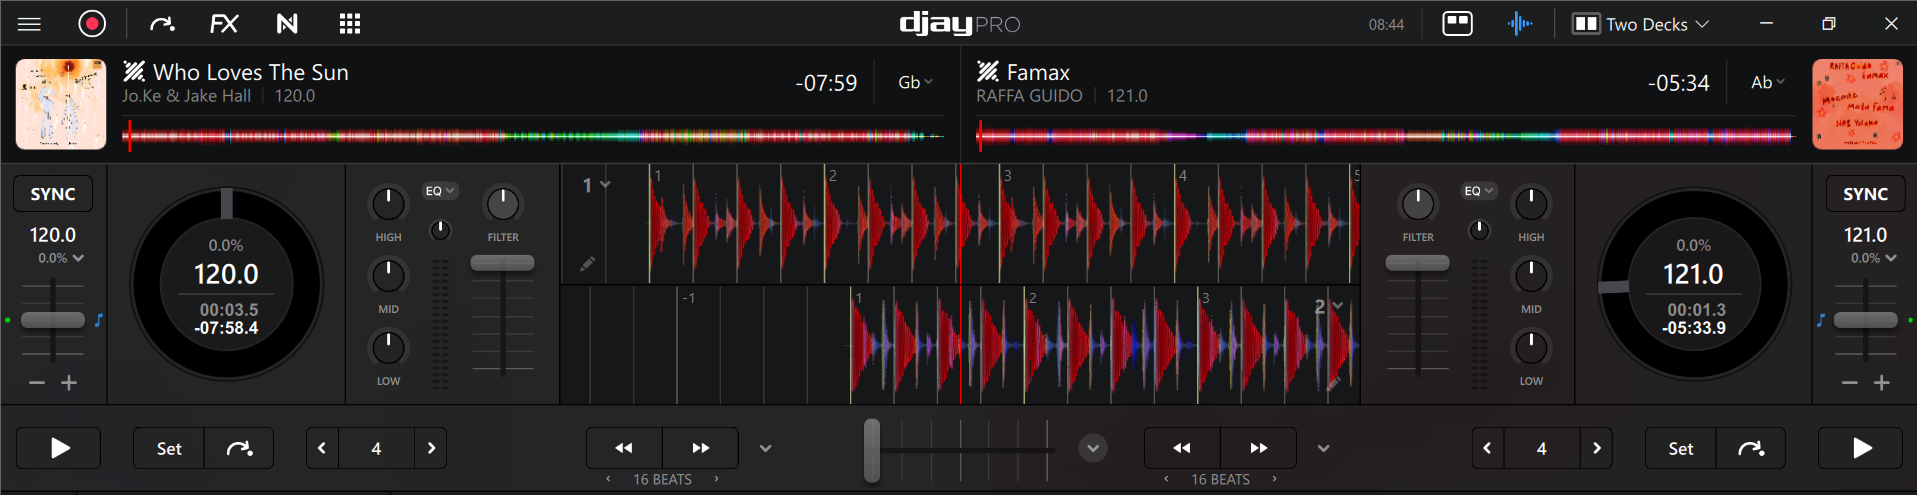Expand the left deck 0.0% tempo range chevron
Screen dimensions: 1917x495
pyautogui.click(x=79, y=258)
